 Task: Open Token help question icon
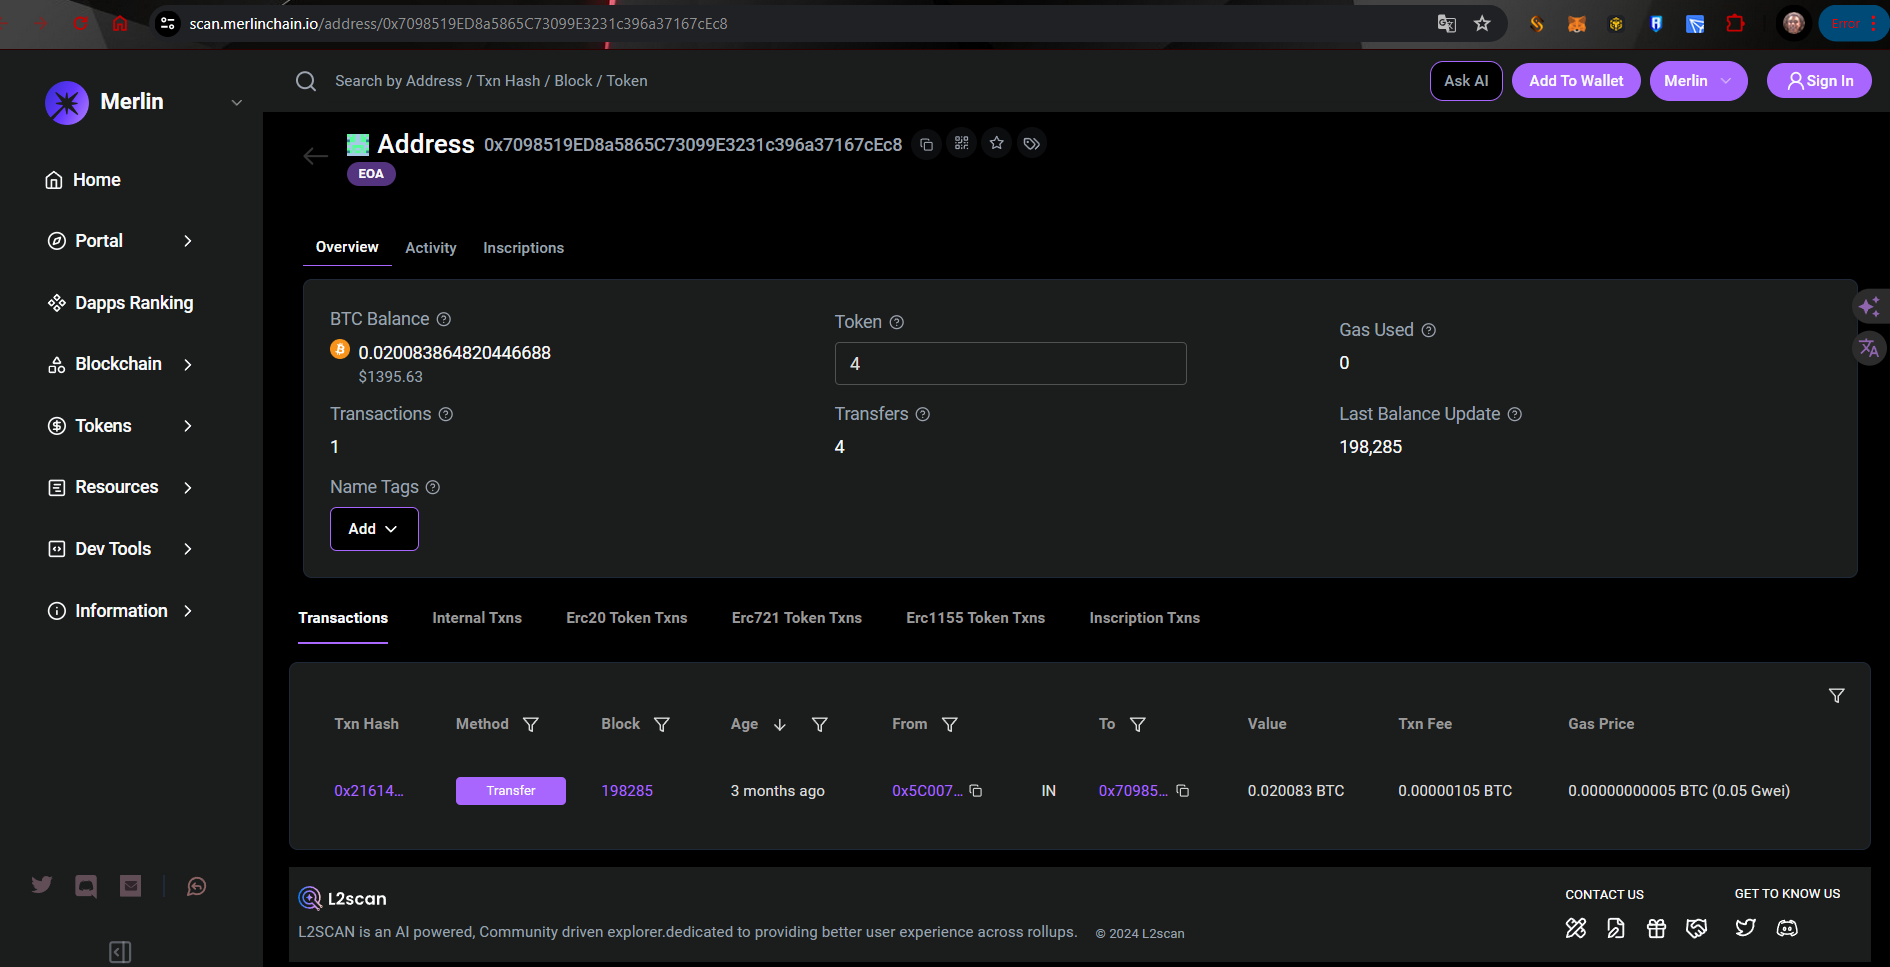(x=897, y=322)
